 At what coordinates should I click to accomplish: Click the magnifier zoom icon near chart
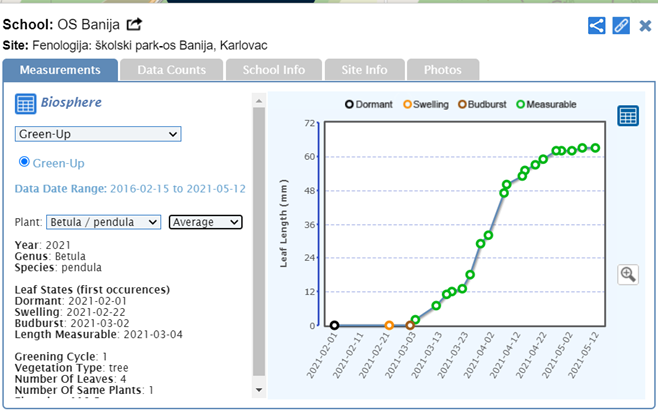(x=628, y=274)
